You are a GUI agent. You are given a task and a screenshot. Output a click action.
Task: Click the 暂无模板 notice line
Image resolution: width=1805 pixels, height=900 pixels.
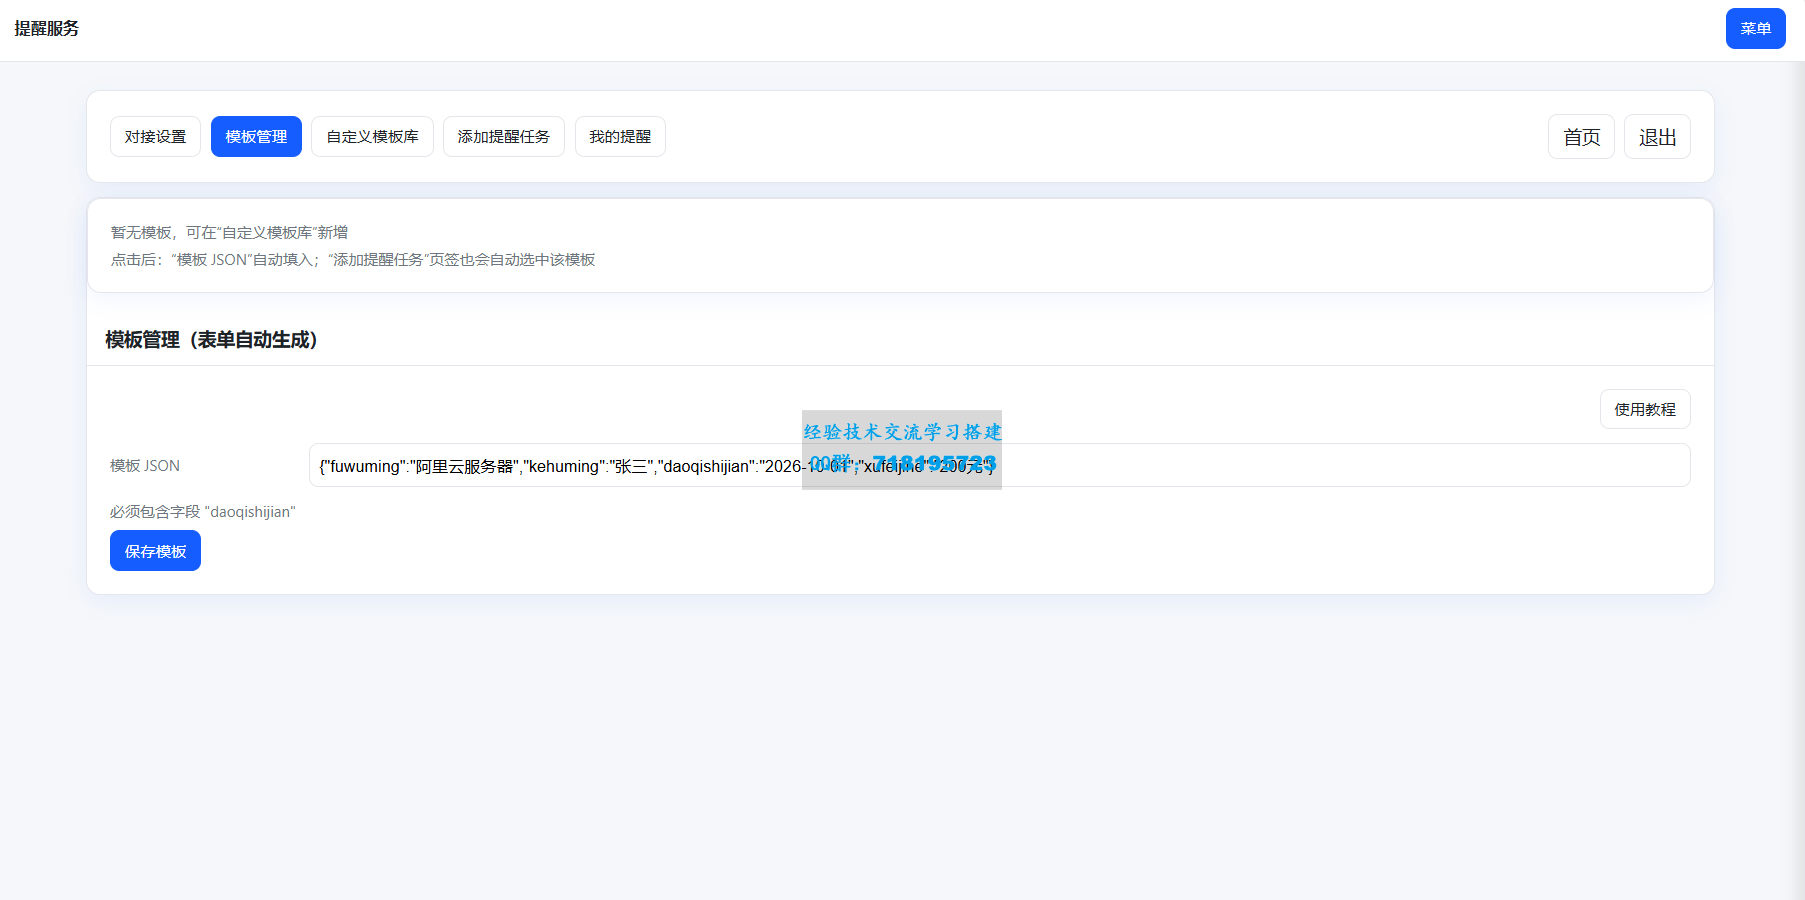coord(229,233)
